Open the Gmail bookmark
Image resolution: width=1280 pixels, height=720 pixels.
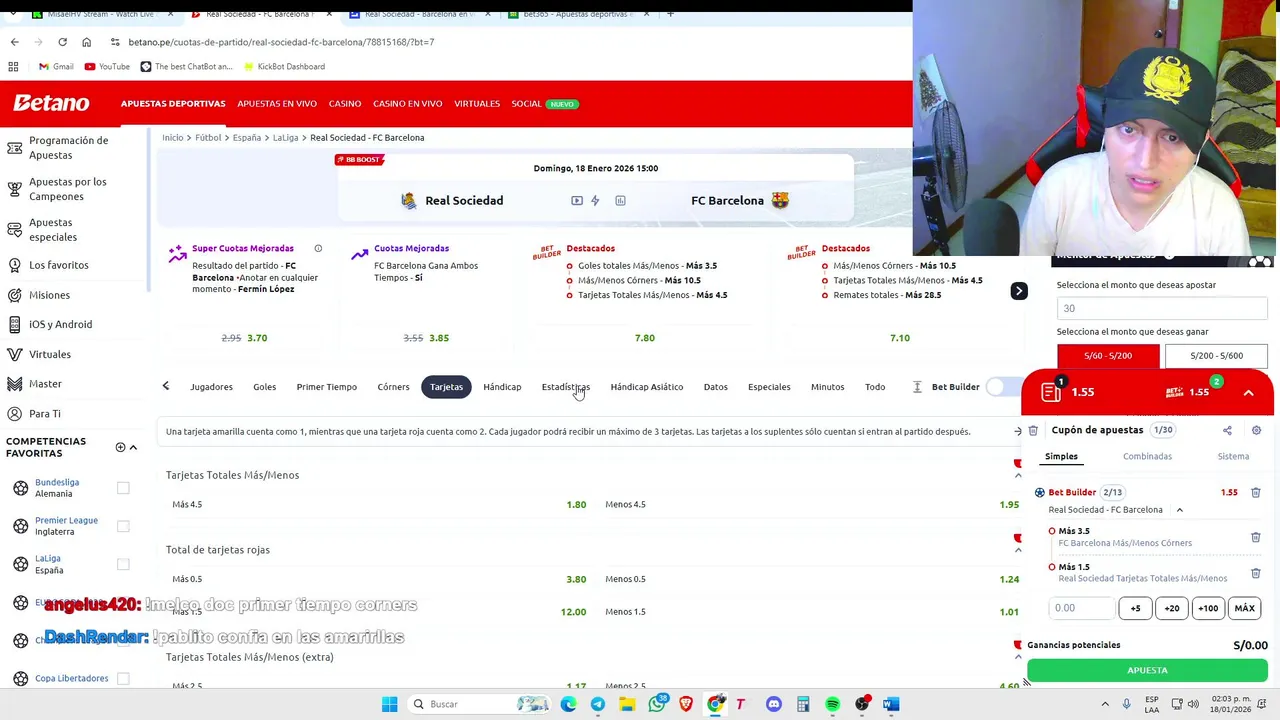pyautogui.click(x=56, y=66)
